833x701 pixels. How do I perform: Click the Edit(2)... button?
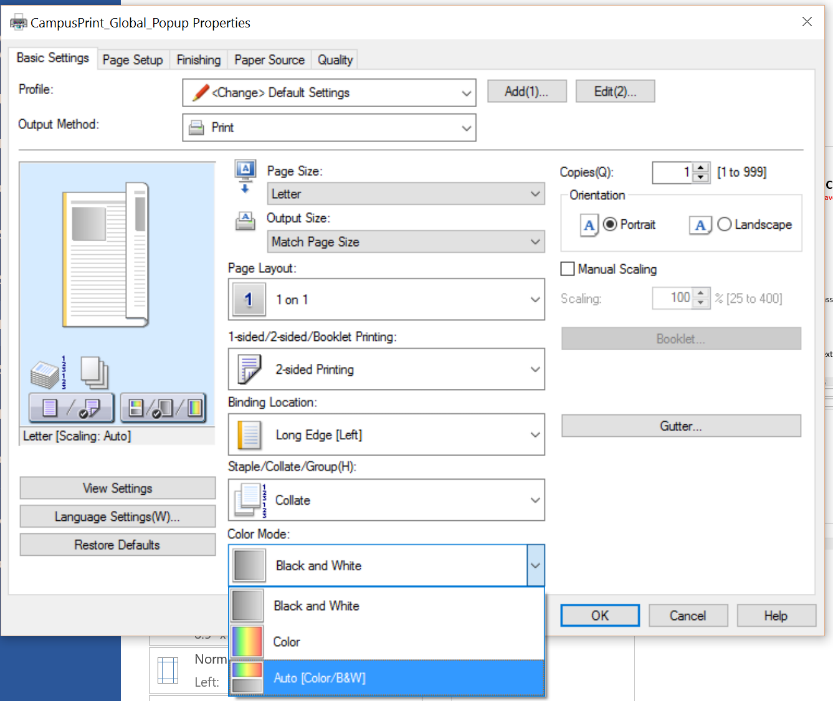click(615, 91)
